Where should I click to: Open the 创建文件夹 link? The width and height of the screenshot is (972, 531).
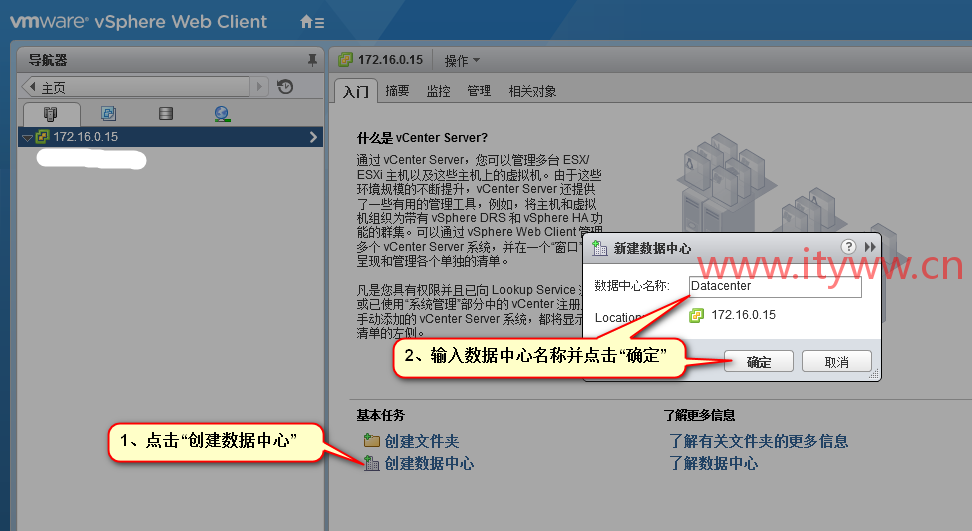coord(422,441)
